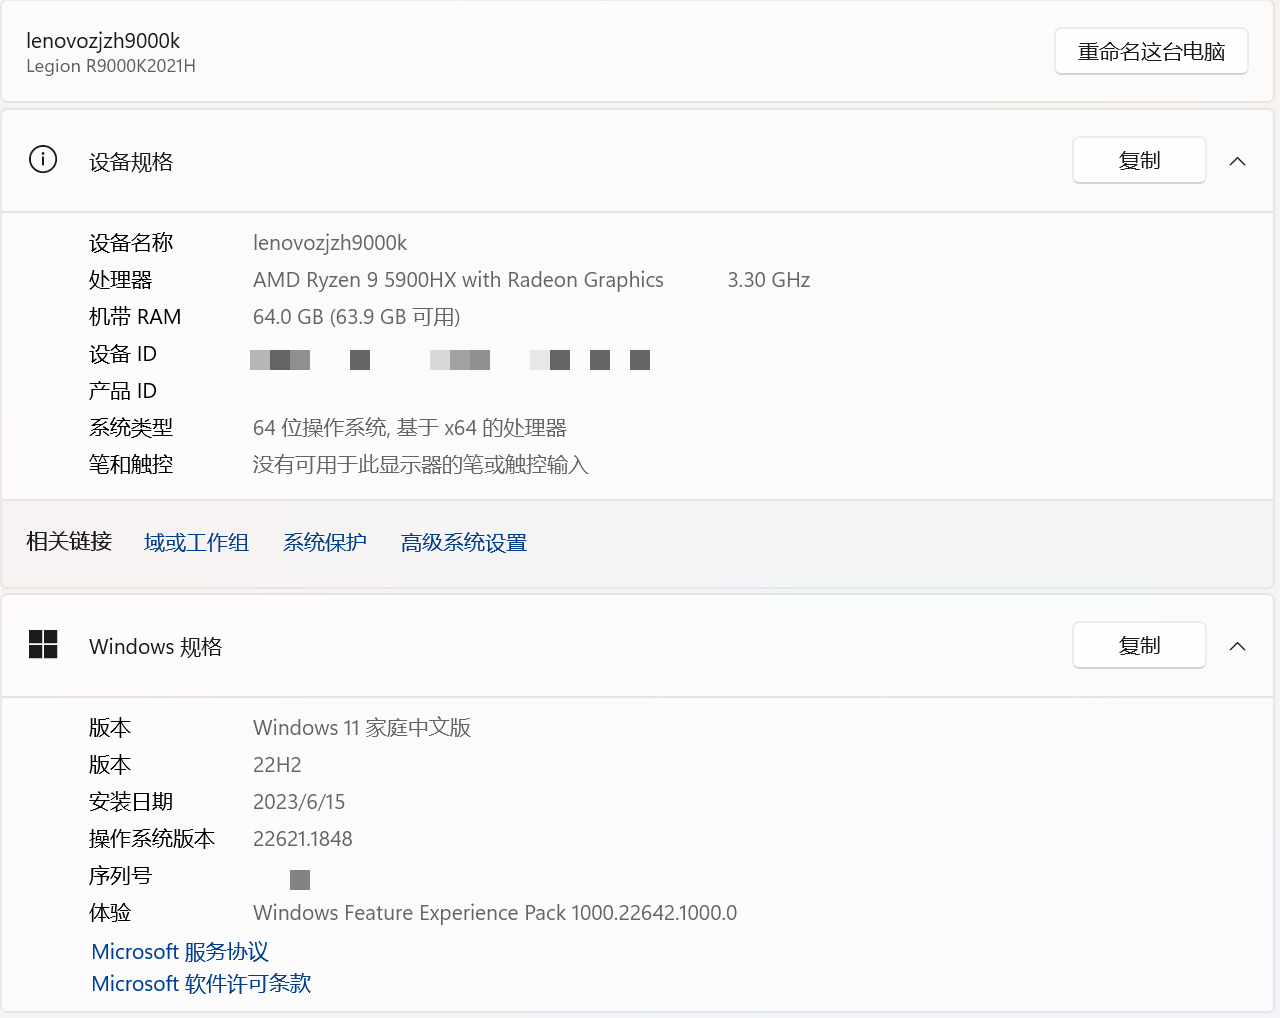Click the 操作系统版本 label
Screen dimensions: 1280x1018
tap(152, 839)
